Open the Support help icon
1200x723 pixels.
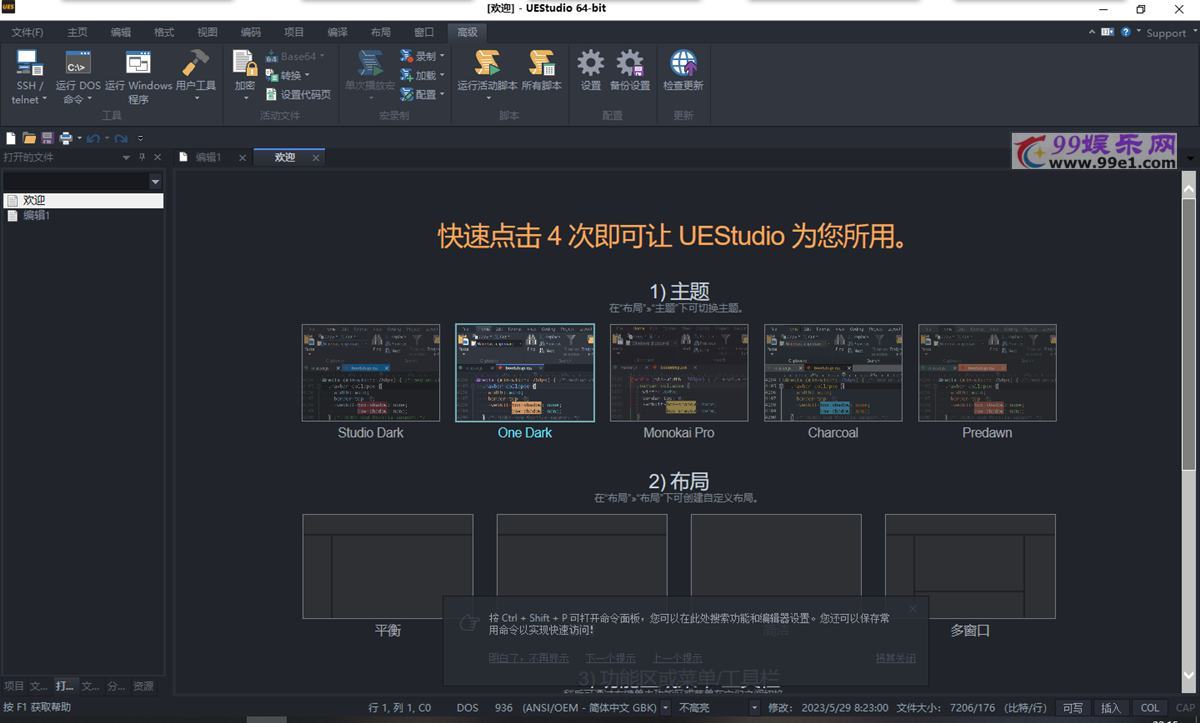coord(1126,32)
